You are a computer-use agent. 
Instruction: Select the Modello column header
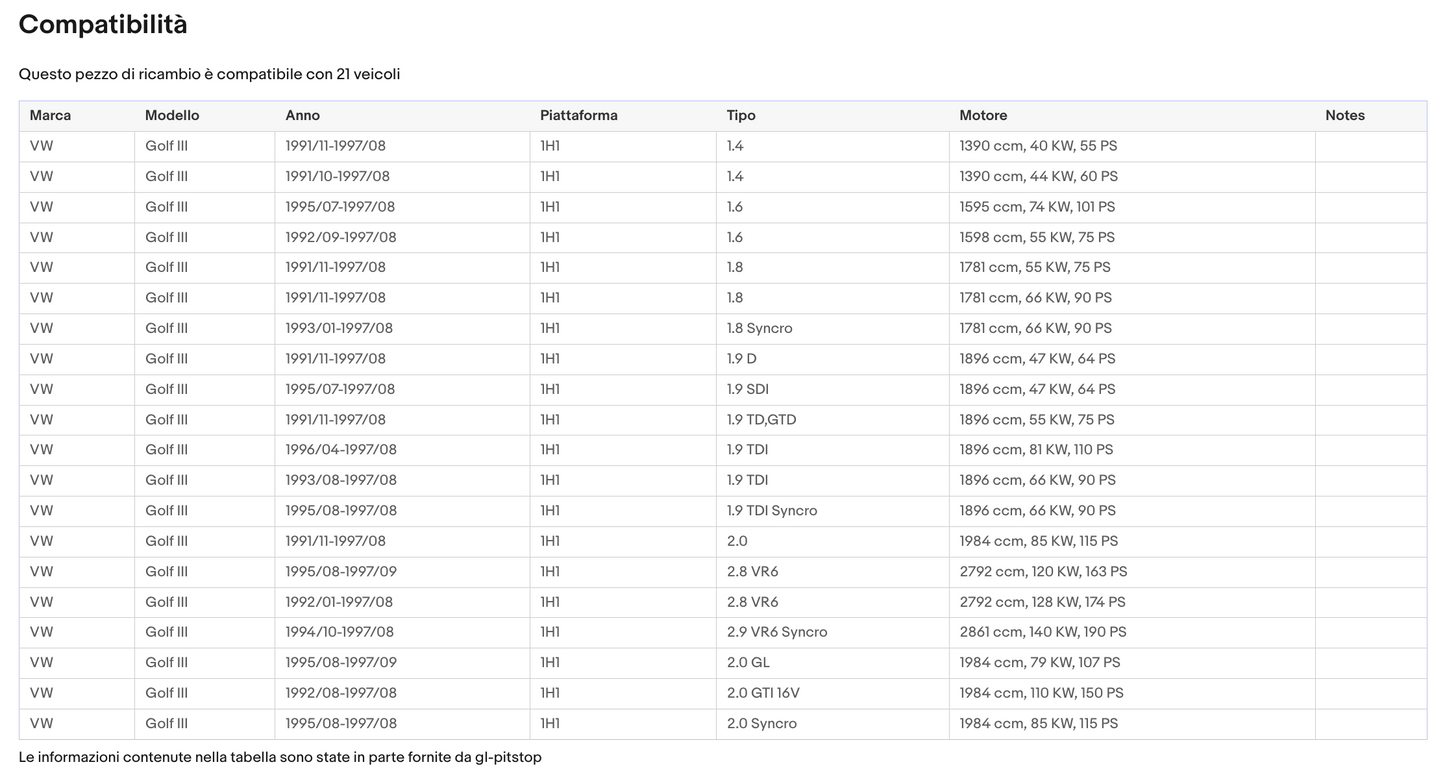click(172, 115)
